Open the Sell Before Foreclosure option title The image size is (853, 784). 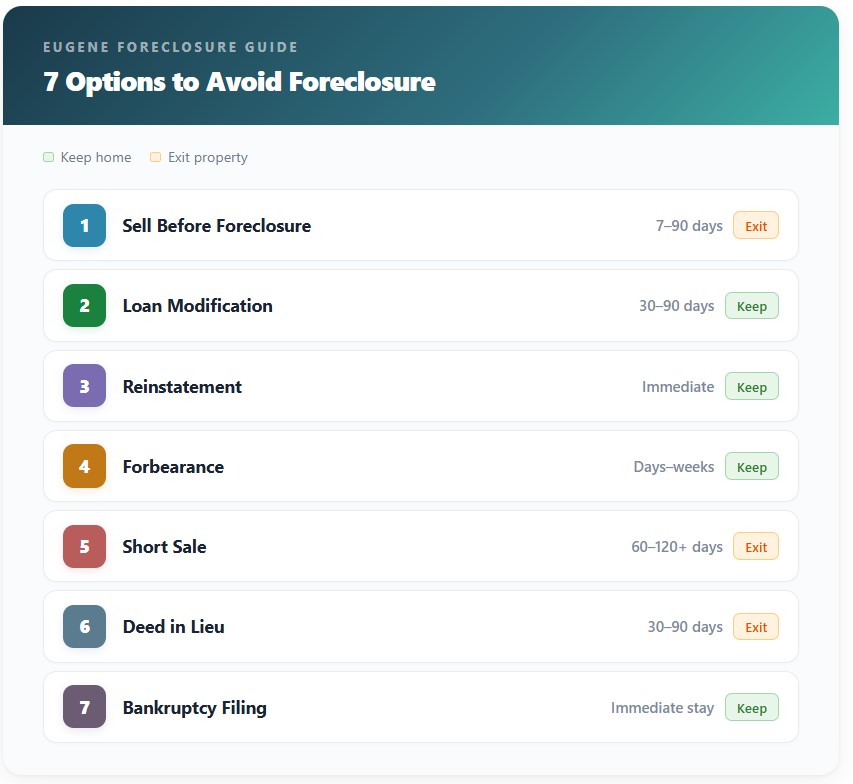[216, 226]
